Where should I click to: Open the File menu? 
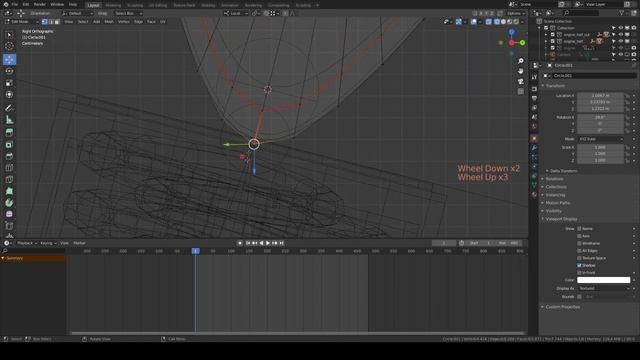15,4
